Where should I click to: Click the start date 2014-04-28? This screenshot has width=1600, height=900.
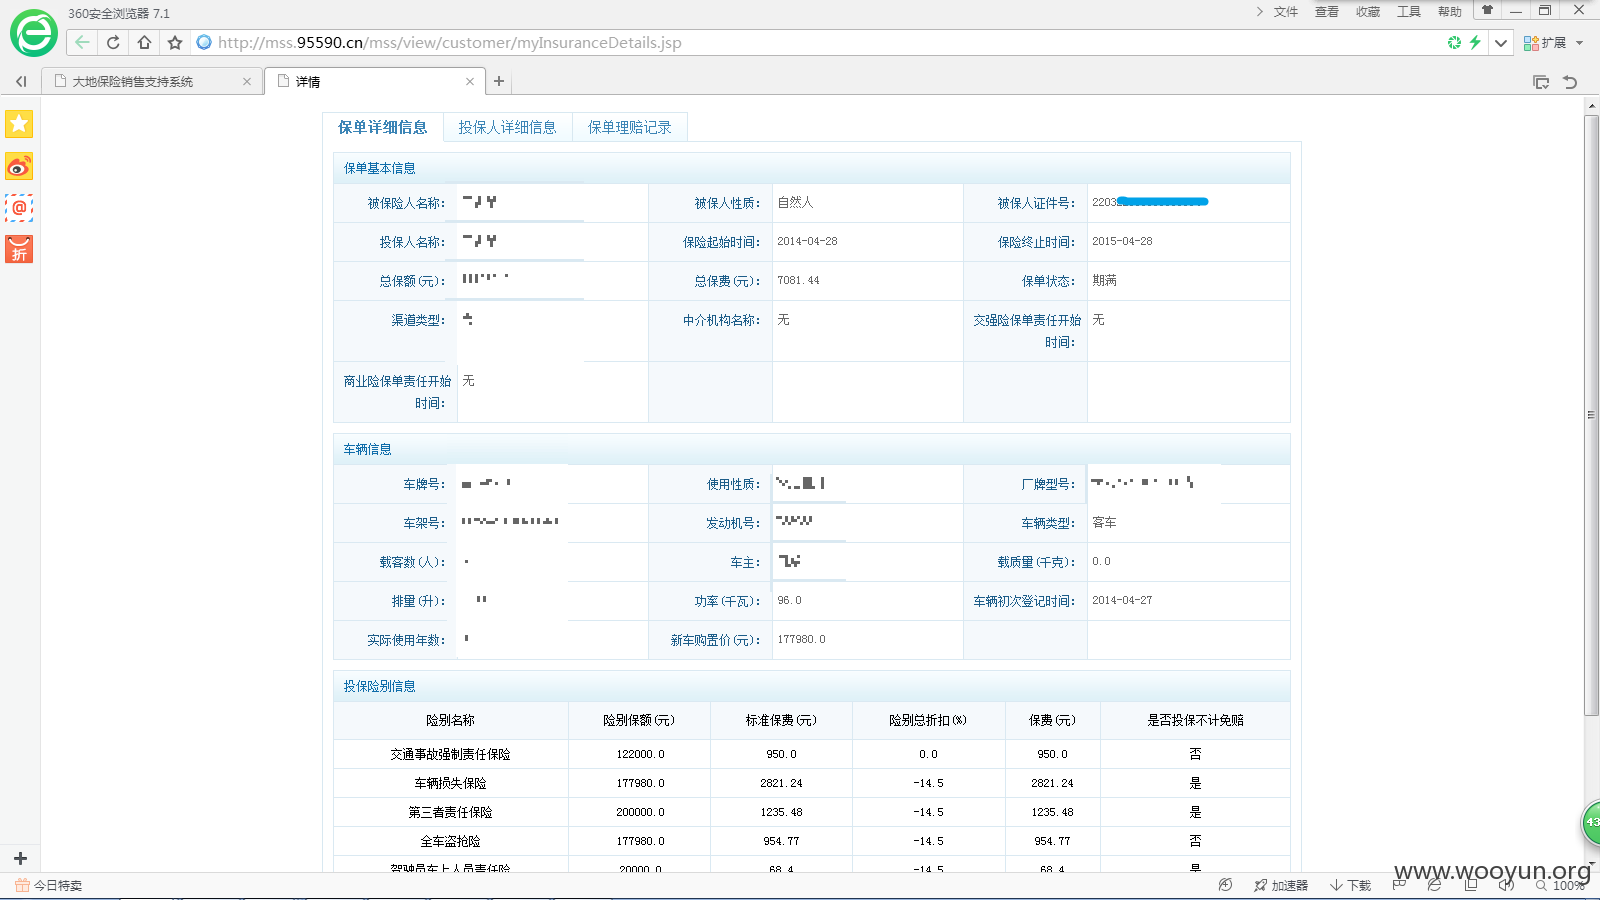(807, 241)
